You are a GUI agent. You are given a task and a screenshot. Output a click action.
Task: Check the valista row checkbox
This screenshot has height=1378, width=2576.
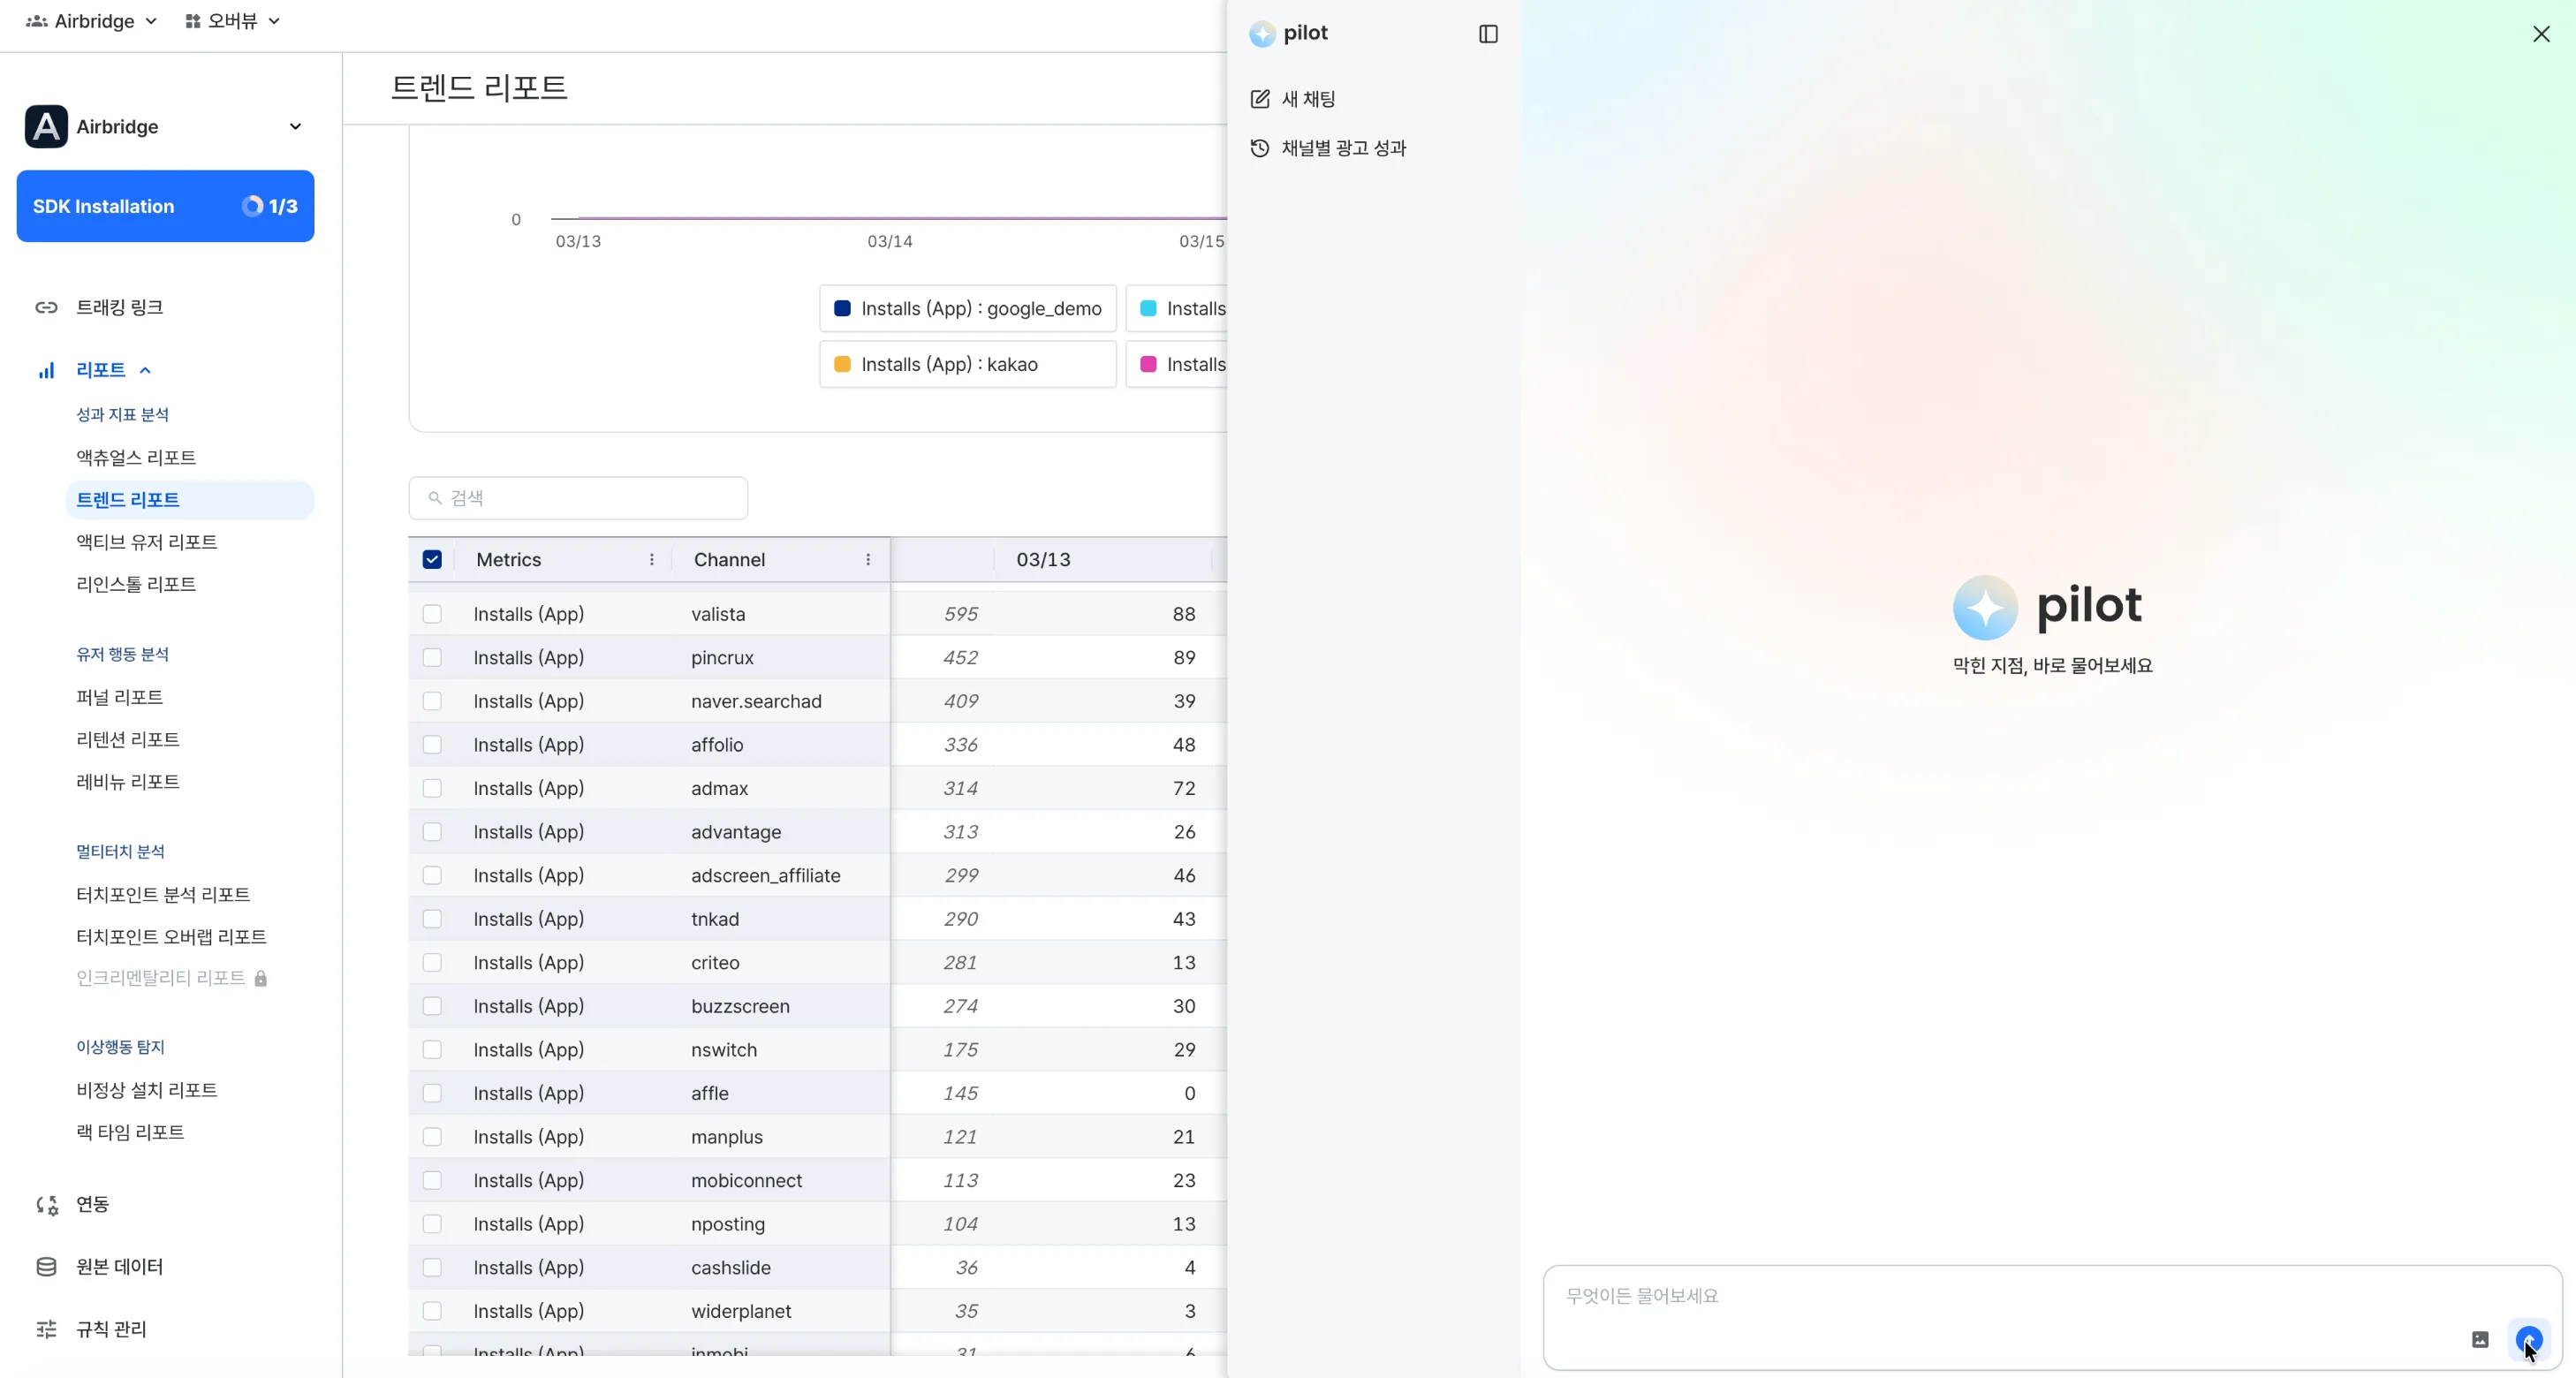click(432, 614)
